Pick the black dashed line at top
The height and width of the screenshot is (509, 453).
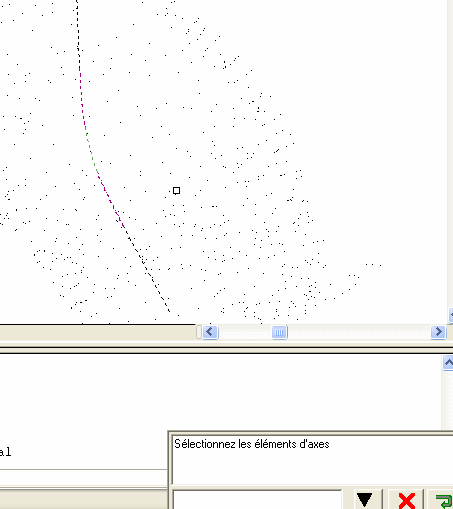click(78, 33)
